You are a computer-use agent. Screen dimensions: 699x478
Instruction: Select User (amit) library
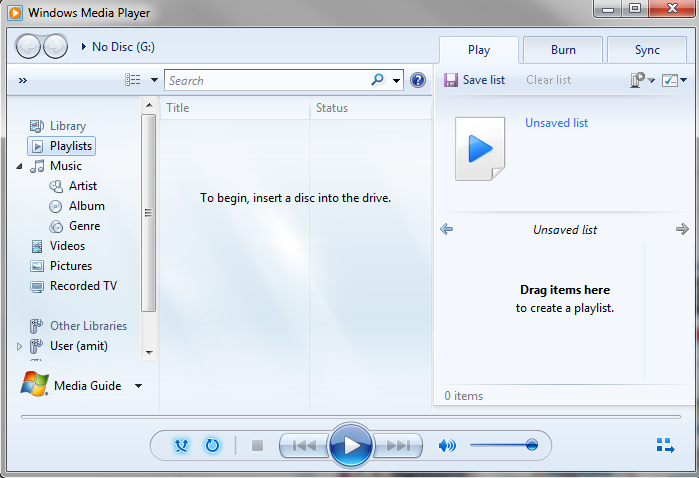(x=78, y=346)
